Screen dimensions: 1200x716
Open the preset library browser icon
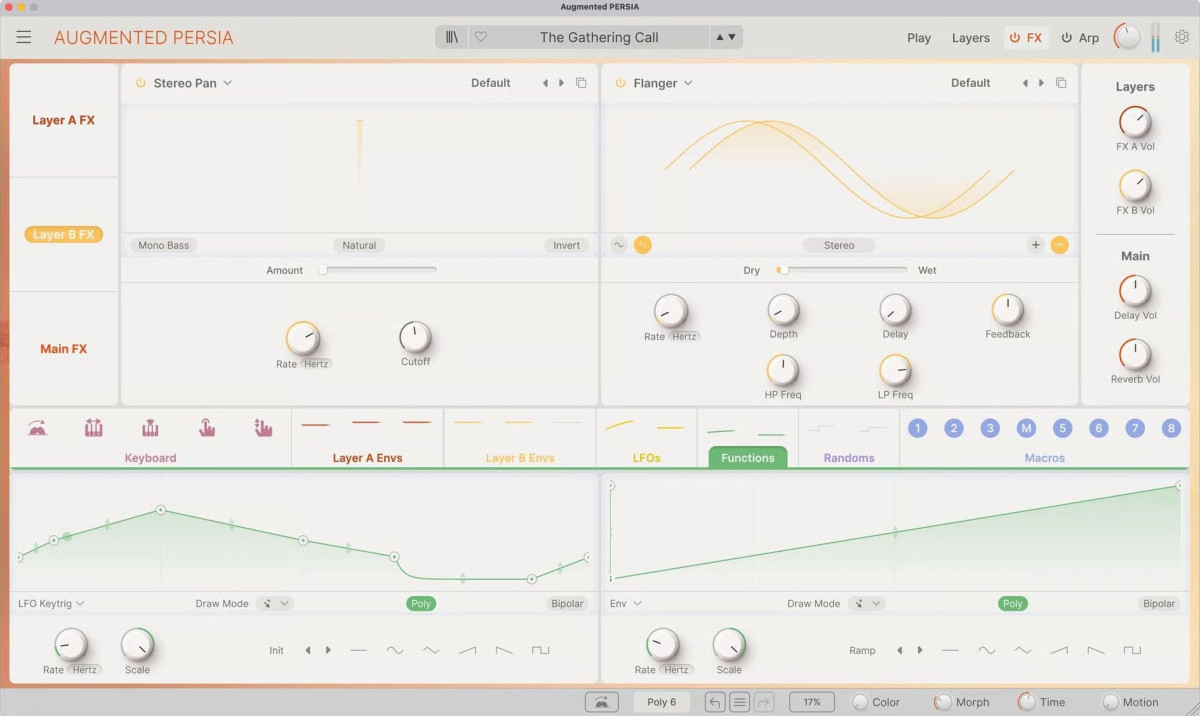pos(452,38)
